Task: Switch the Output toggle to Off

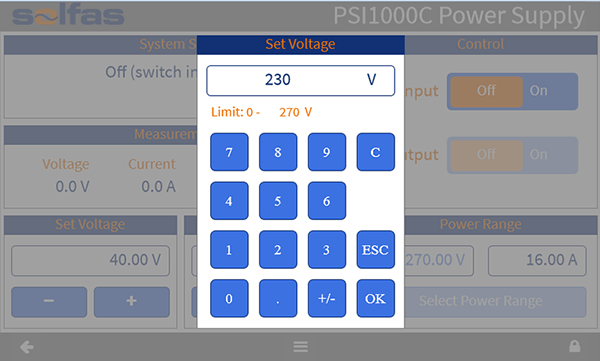Action: point(486,155)
